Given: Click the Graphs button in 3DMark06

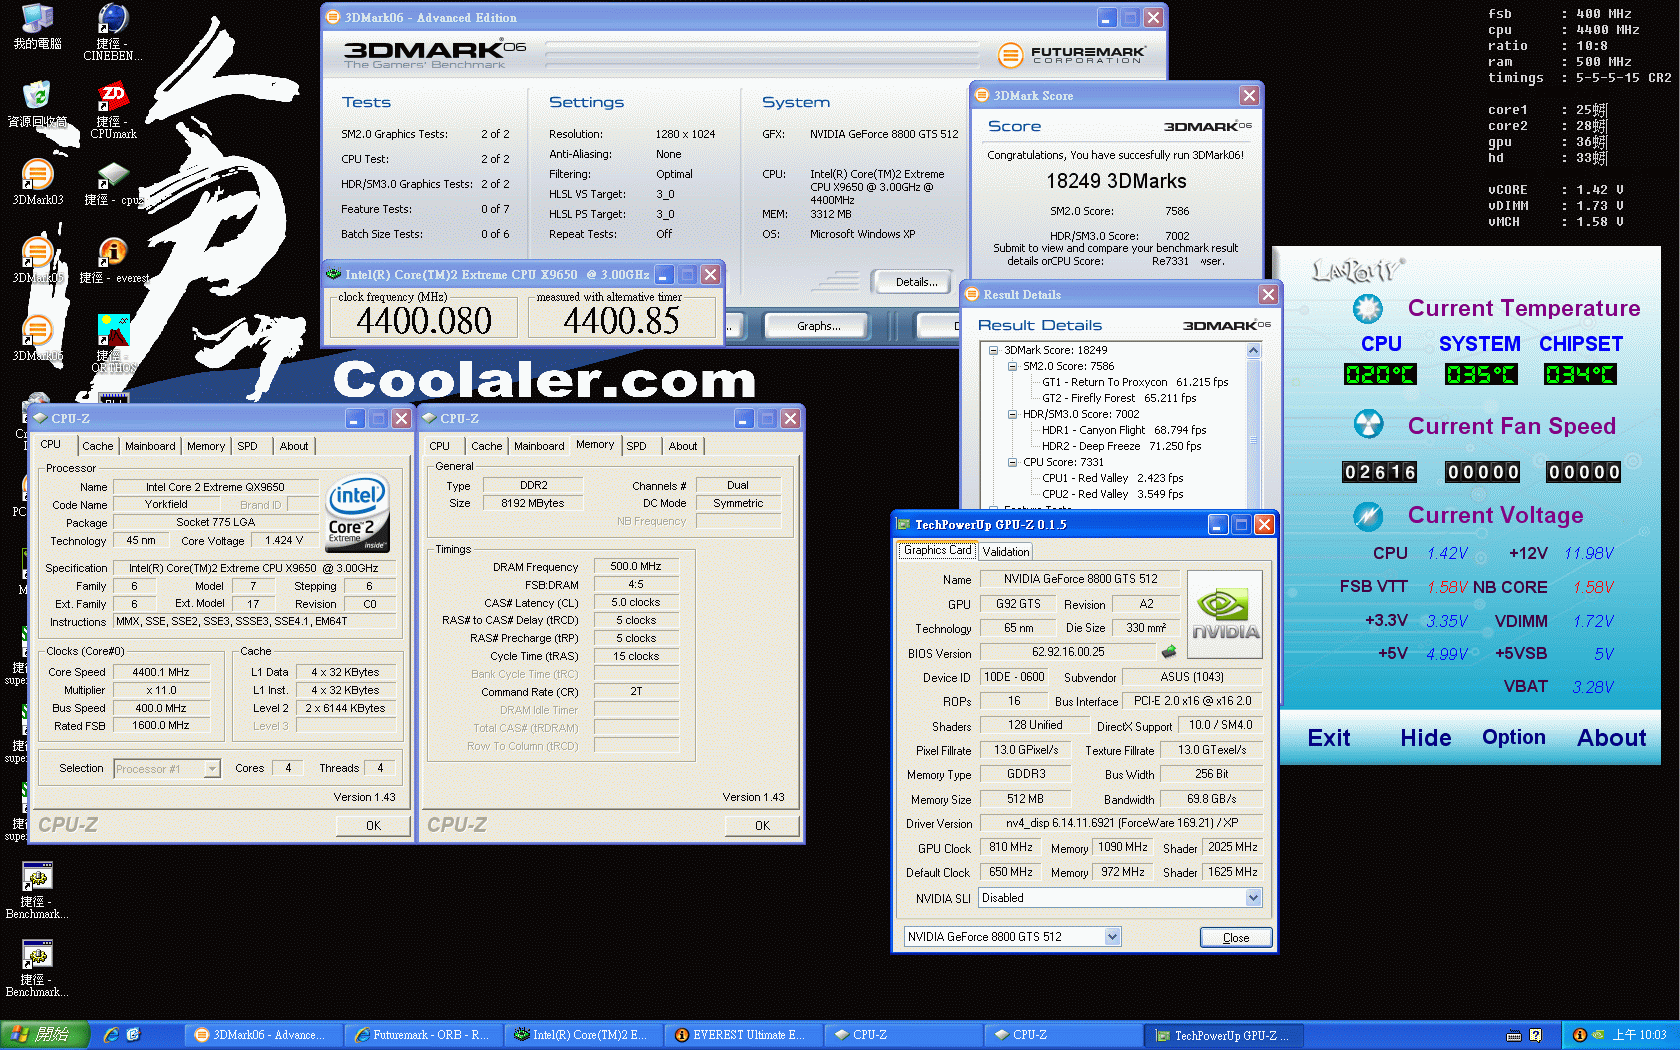Looking at the screenshot, I should pos(818,326).
